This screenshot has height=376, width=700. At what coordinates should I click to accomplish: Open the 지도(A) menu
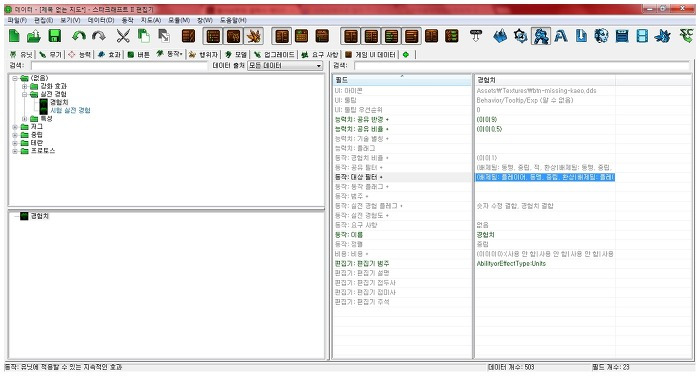pos(150,20)
